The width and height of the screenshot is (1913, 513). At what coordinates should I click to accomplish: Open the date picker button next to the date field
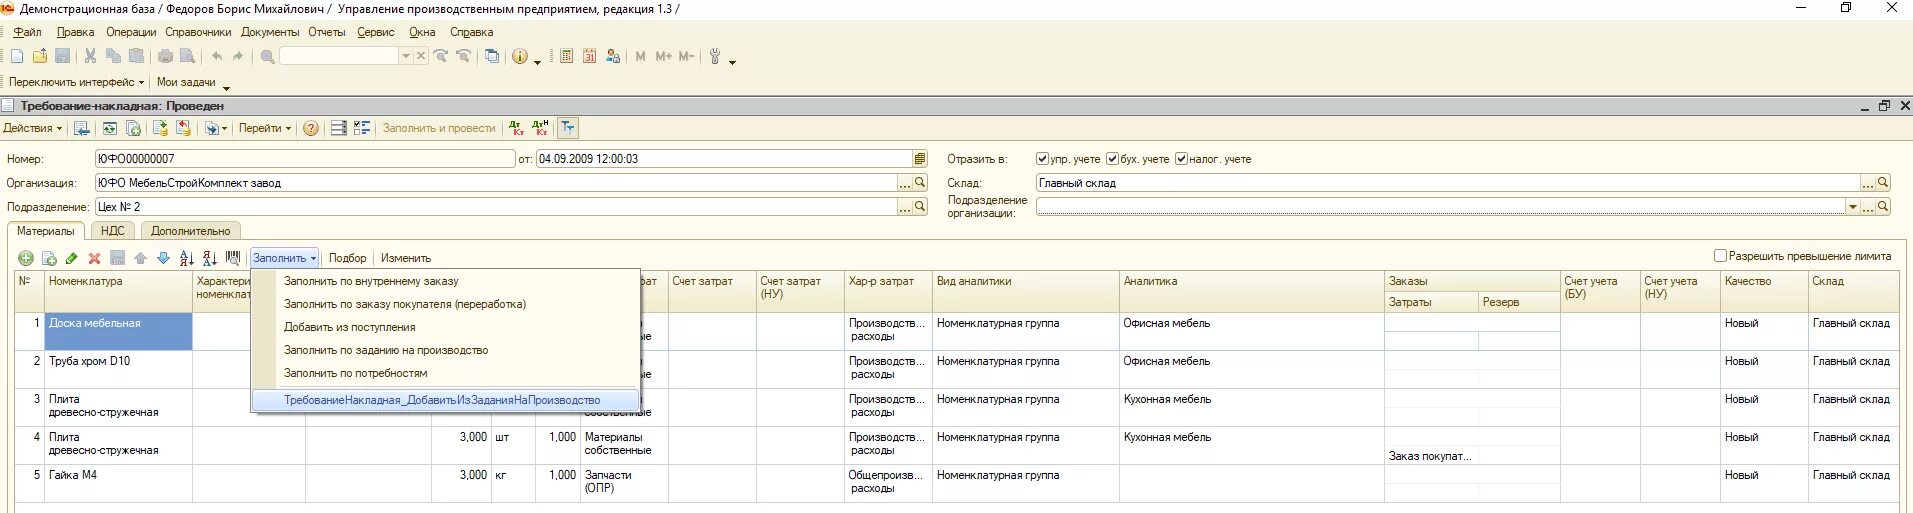(x=920, y=159)
